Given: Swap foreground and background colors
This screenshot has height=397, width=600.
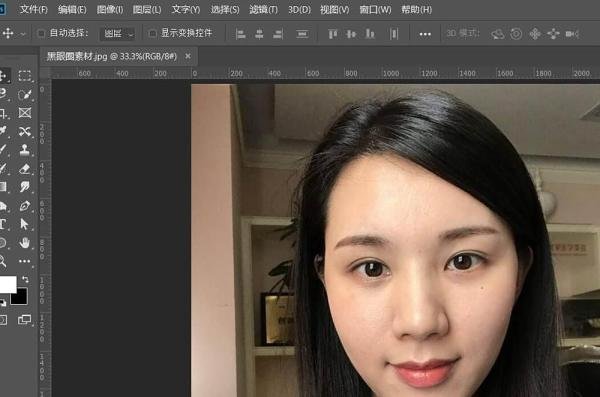Looking at the screenshot, I should [x=25, y=279].
